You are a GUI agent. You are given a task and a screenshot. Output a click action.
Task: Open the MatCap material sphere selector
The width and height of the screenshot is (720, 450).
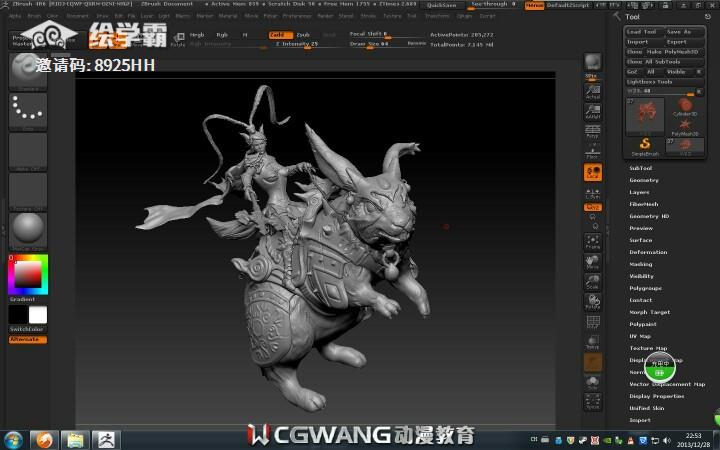point(28,231)
